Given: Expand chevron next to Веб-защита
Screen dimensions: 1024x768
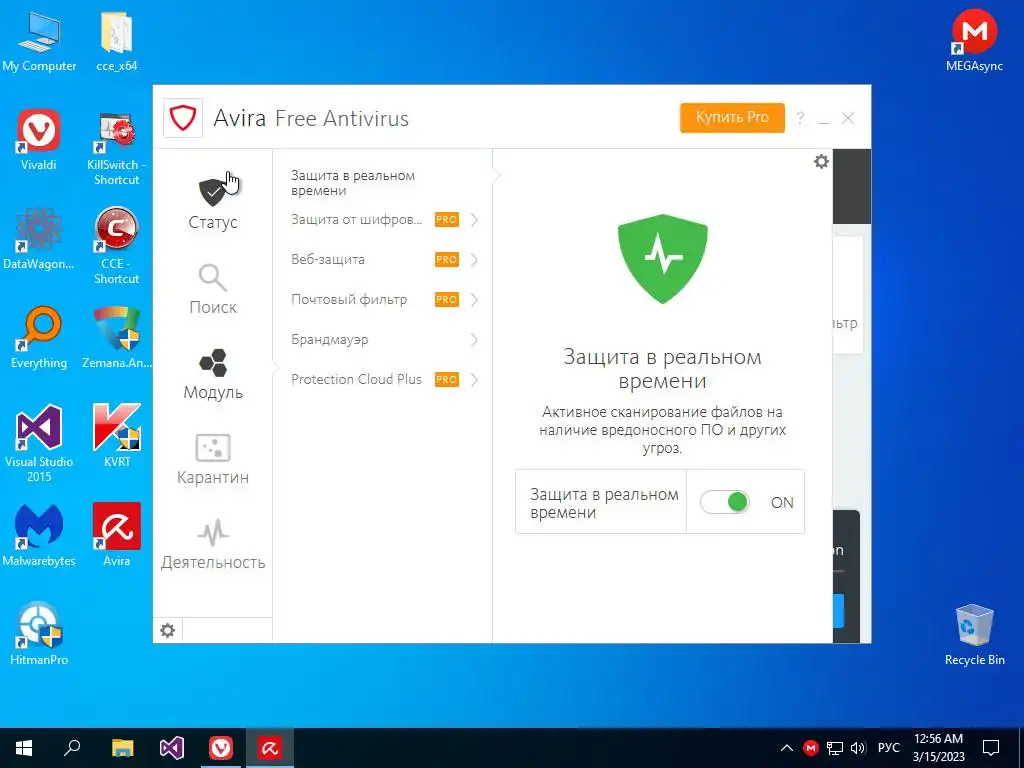Looking at the screenshot, I should click(475, 260).
